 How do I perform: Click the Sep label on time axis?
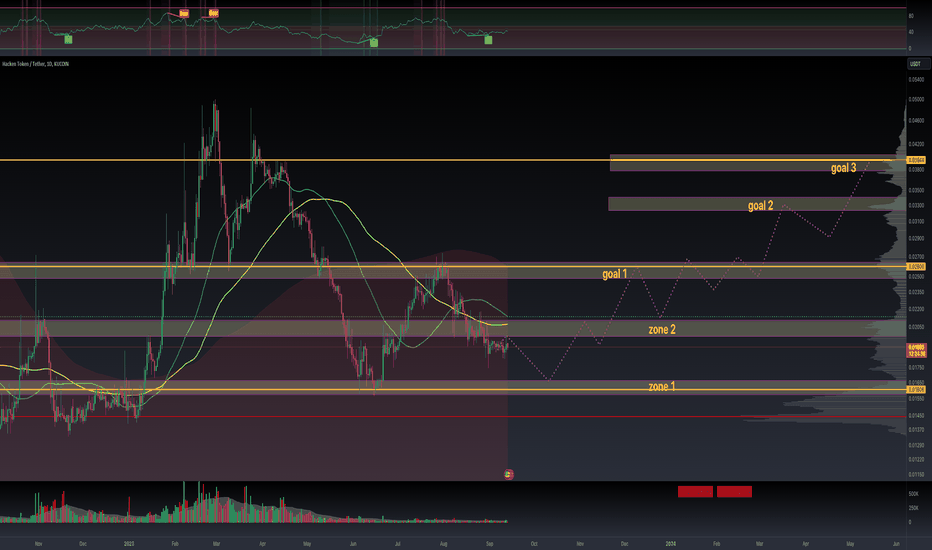489,543
